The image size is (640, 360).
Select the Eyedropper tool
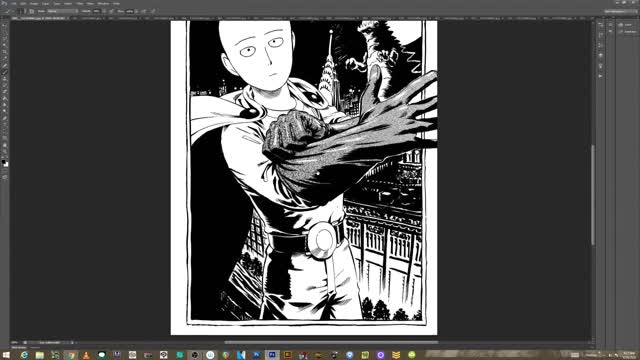click(5, 58)
